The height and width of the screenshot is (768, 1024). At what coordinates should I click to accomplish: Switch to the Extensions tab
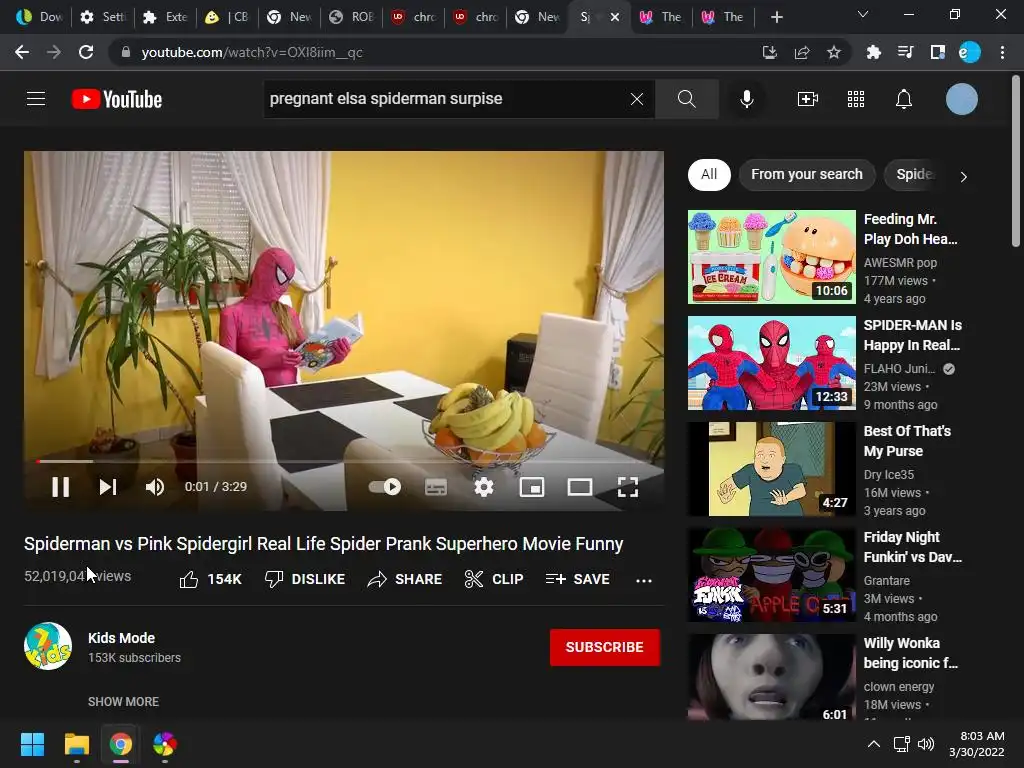(x=166, y=17)
